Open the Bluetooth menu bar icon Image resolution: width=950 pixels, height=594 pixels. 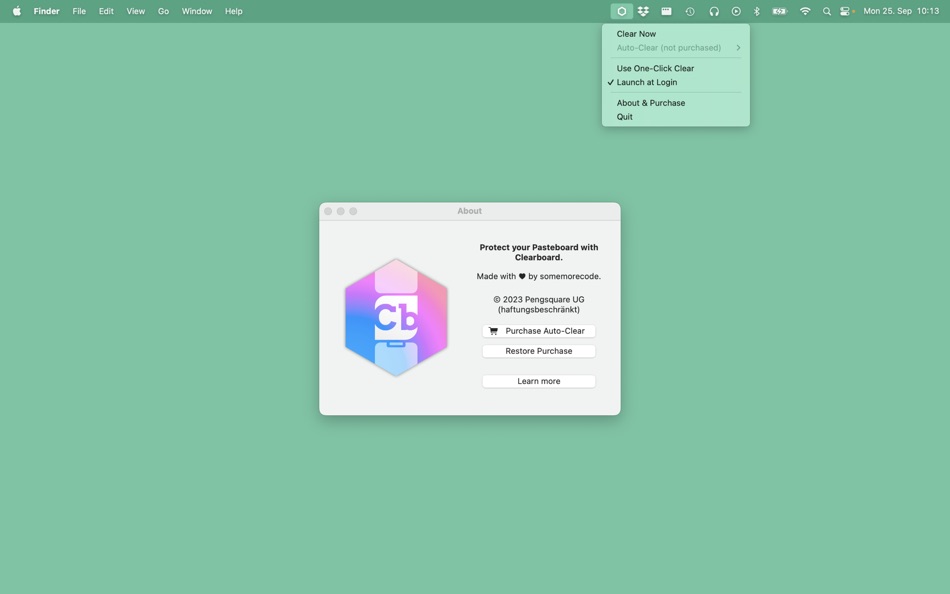tap(757, 11)
